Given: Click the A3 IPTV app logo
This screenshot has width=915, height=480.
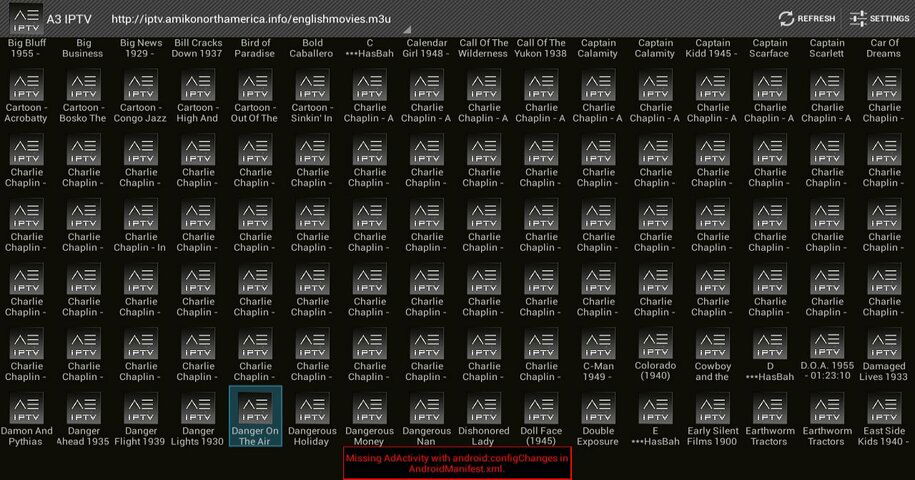Looking at the screenshot, I should (26, 19).
